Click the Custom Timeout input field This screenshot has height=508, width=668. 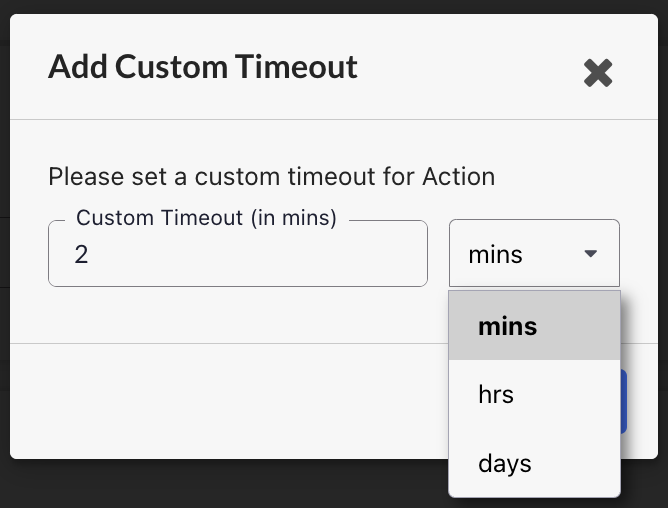(238, 254)
